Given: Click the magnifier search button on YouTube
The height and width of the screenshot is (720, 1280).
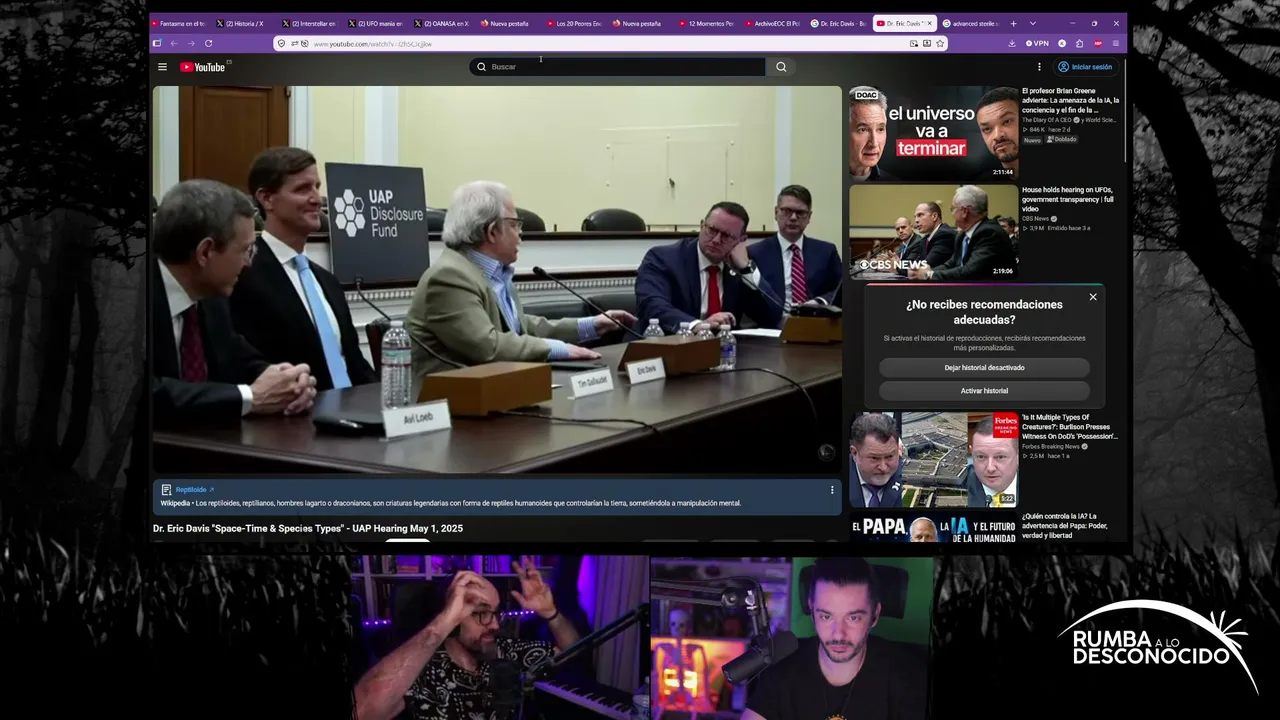Looking at the screenshot, I should [x=781, y=67].
